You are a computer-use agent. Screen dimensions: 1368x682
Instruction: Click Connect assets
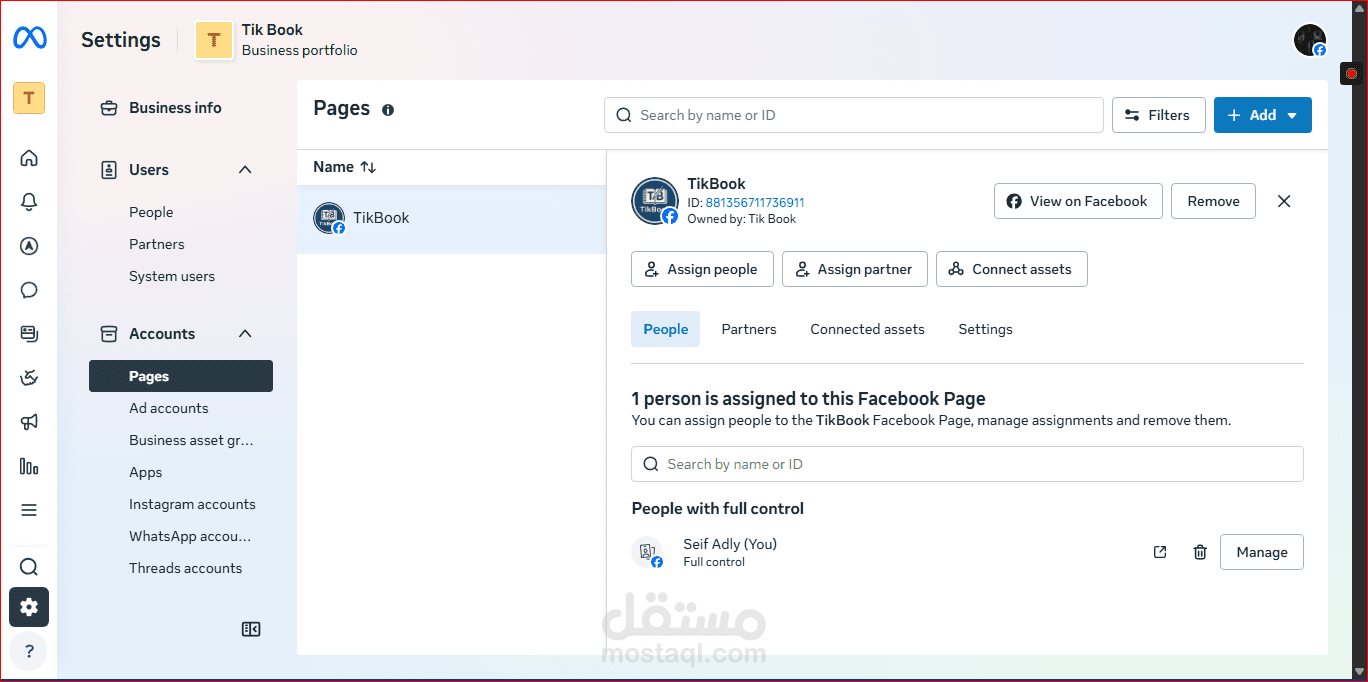click(1012, 269)
